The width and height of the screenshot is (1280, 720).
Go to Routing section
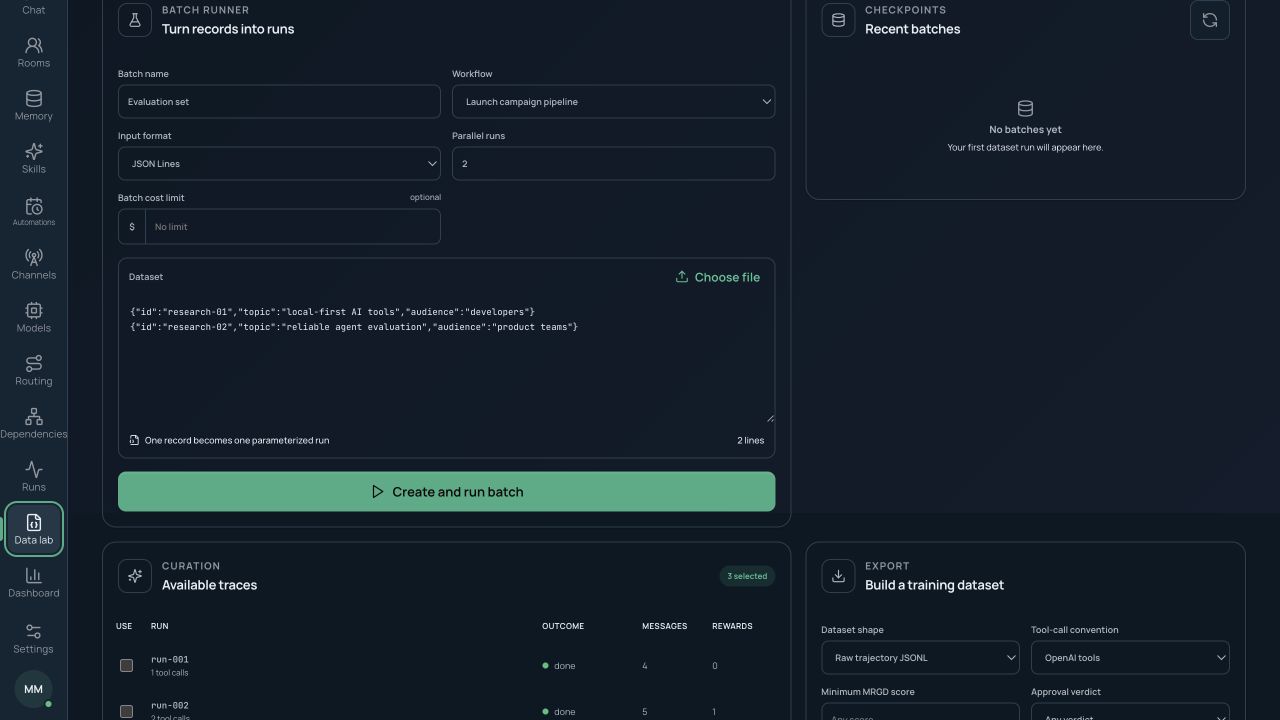coord(33,370)
